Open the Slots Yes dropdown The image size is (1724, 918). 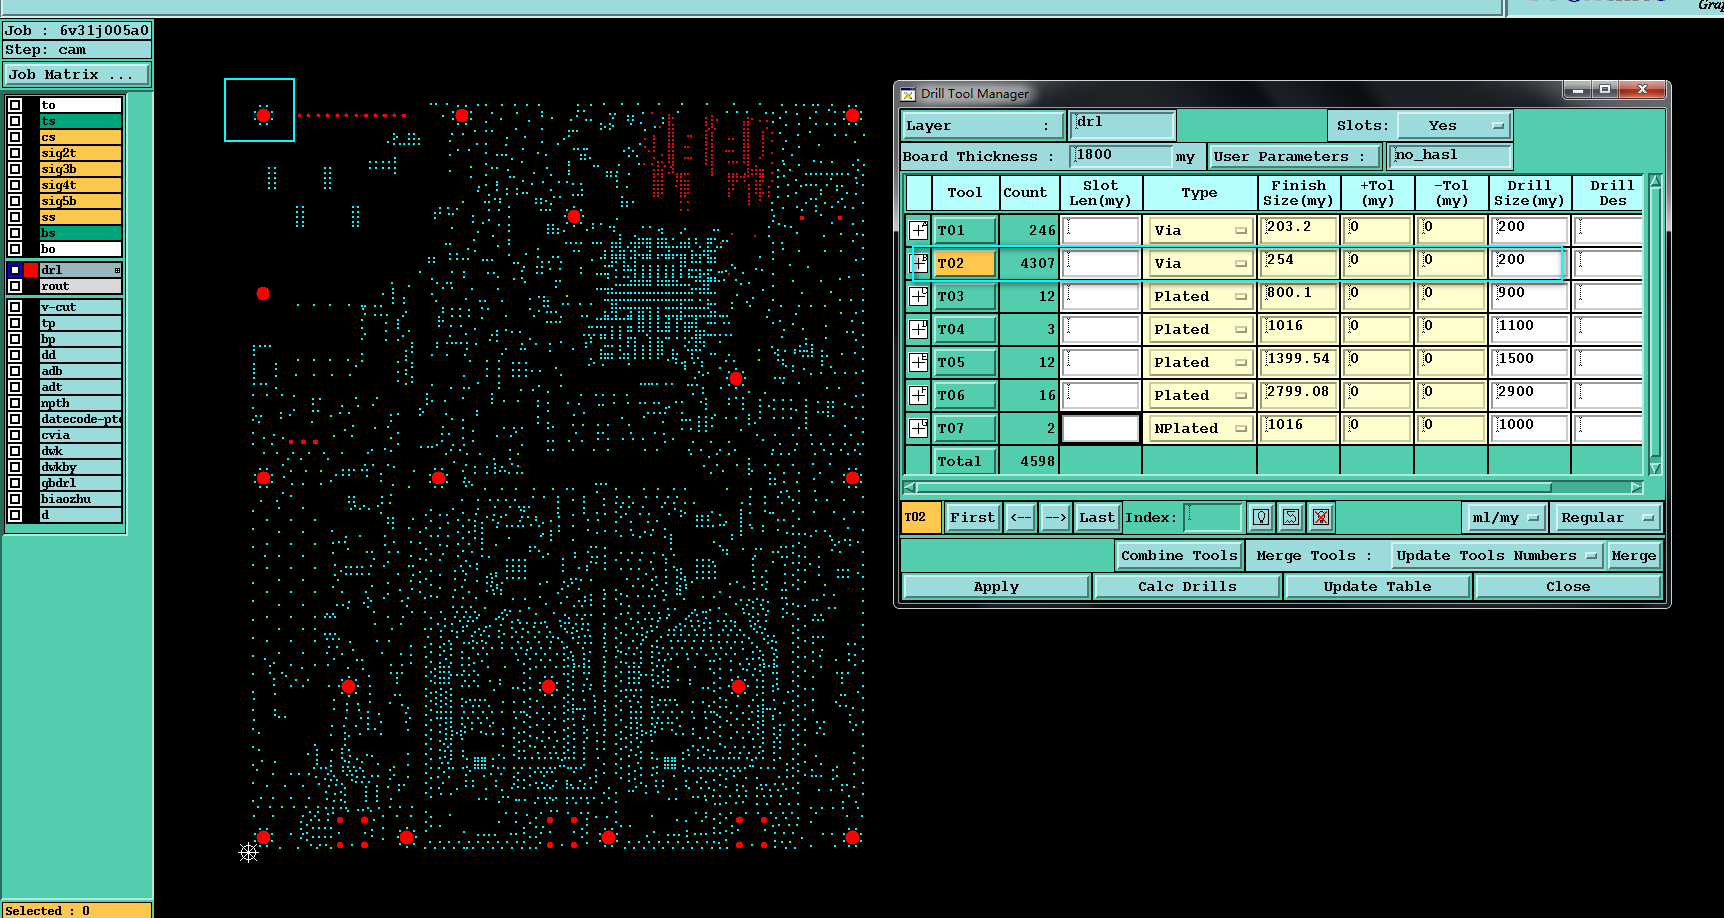(x=1454, y=126)
